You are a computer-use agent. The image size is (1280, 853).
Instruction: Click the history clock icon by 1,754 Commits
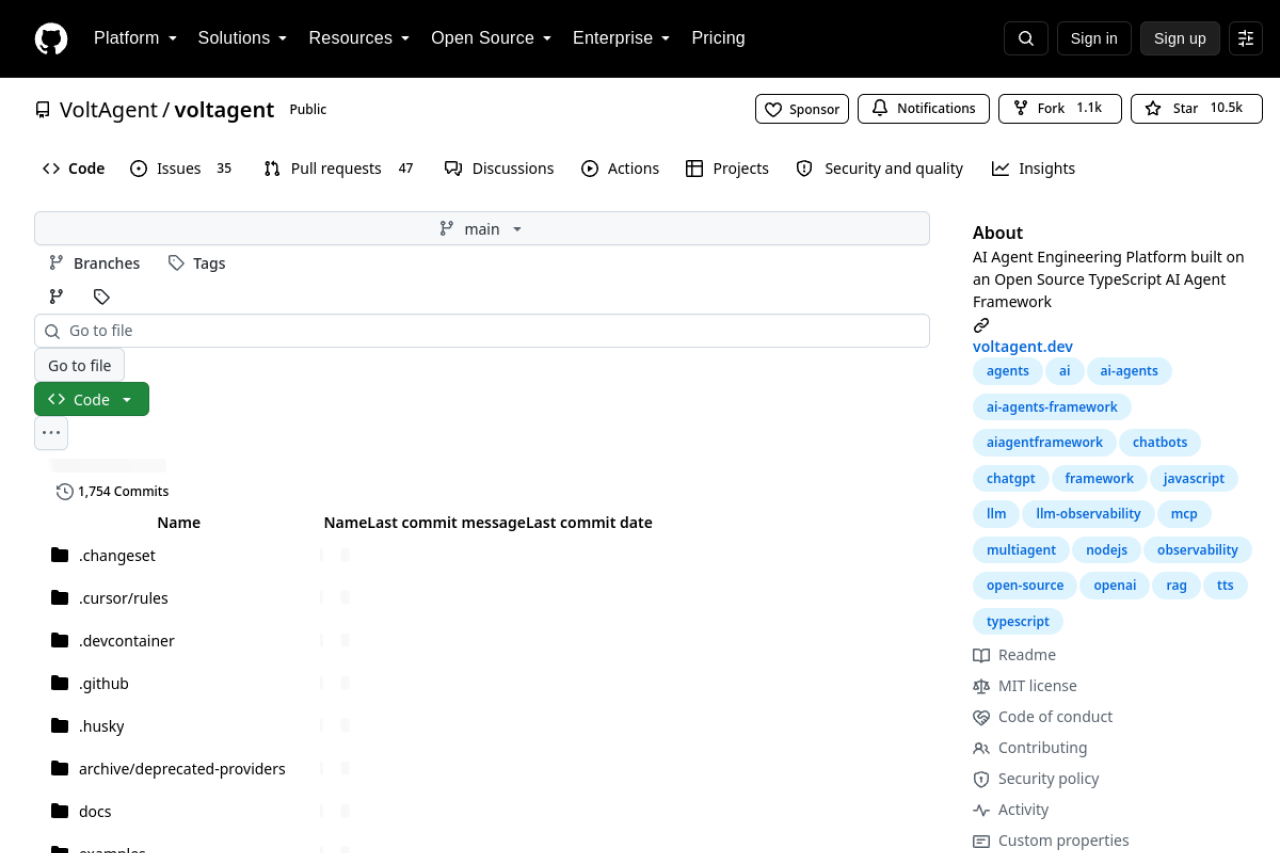65,491
